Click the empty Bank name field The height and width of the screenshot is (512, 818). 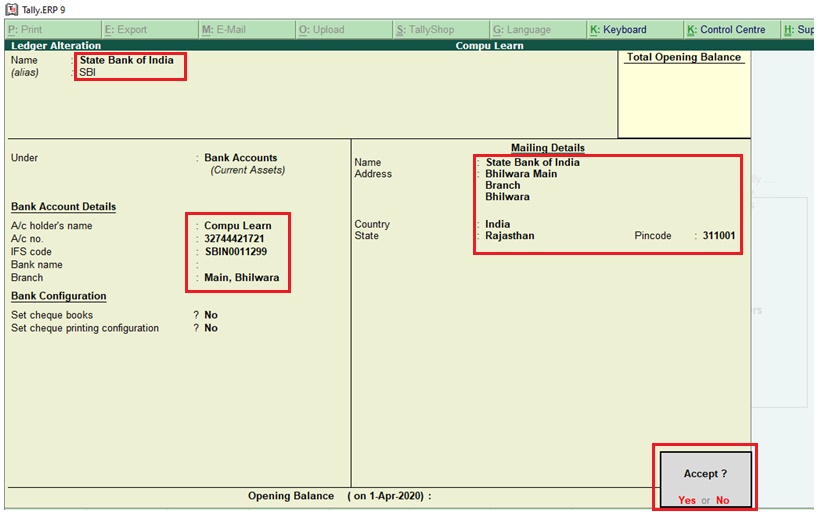240,265
